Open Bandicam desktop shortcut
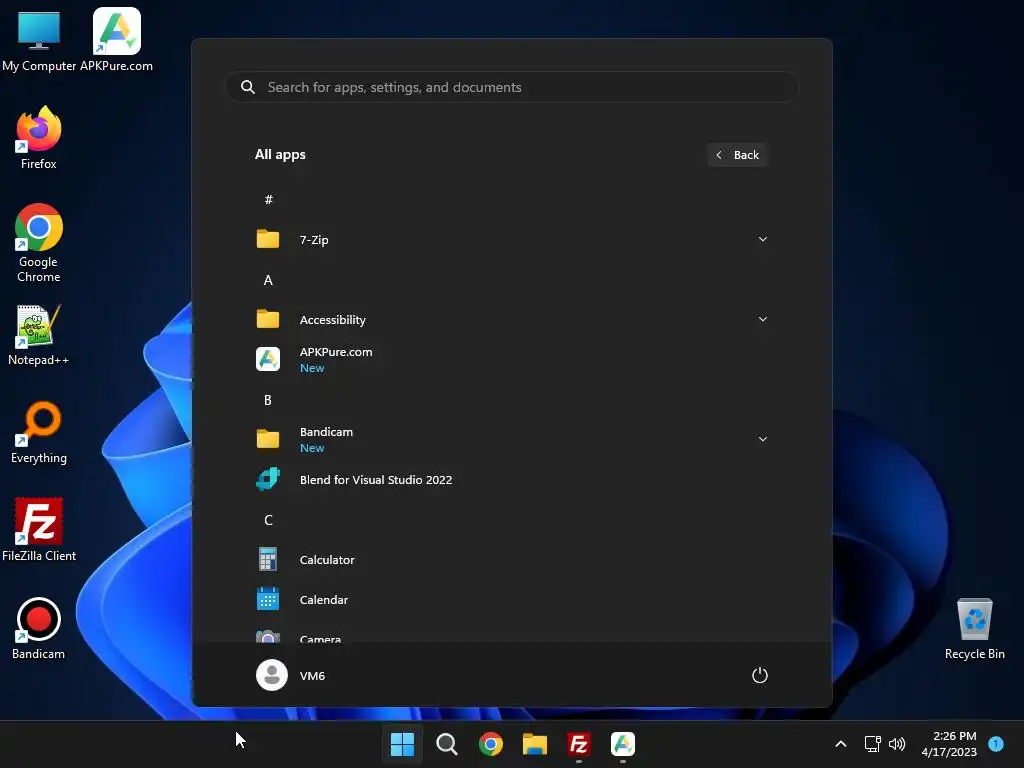The width and height of the screenshot is (1024, 768). pos(39,628)
